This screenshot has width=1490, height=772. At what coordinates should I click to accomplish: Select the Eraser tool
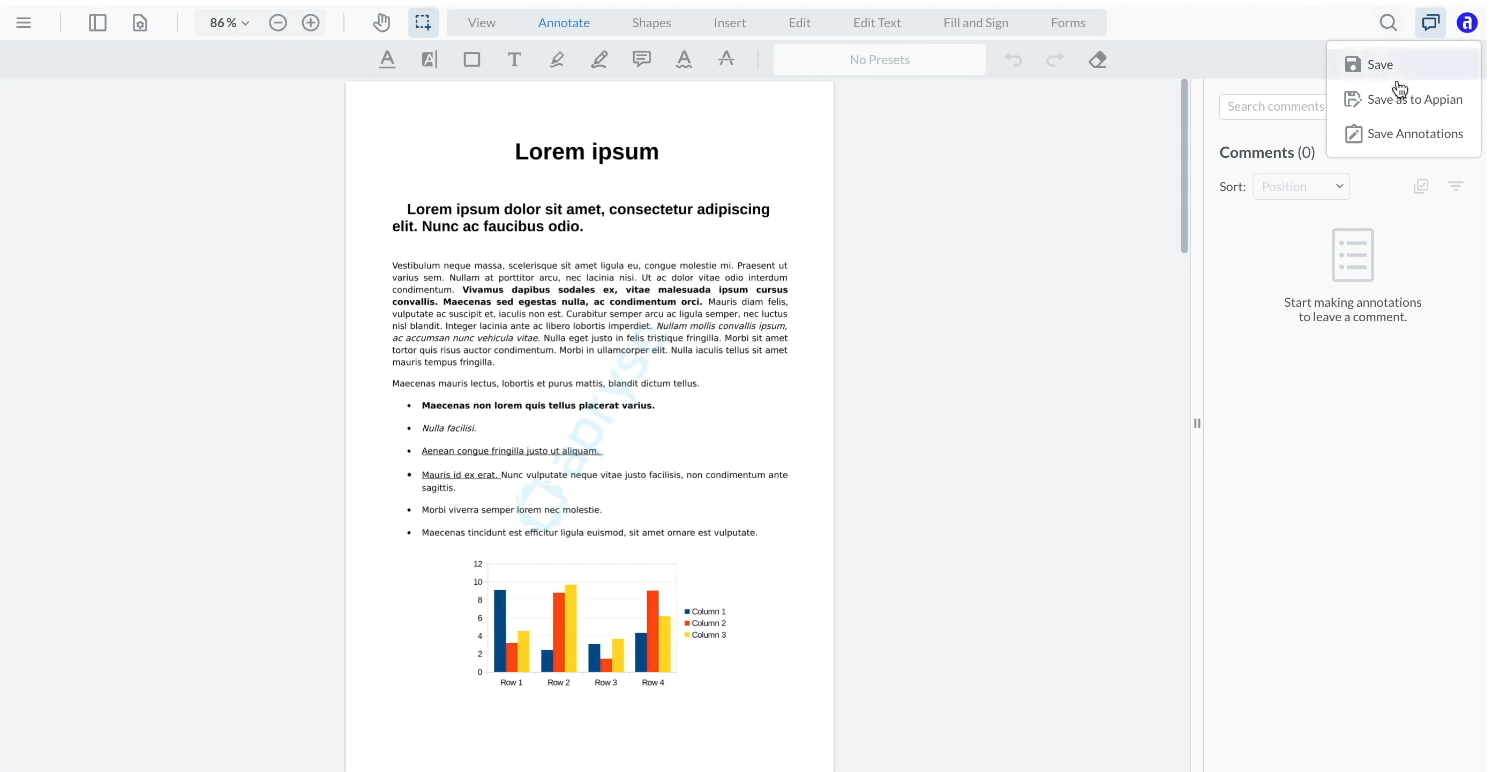[x=1097, y=59]
